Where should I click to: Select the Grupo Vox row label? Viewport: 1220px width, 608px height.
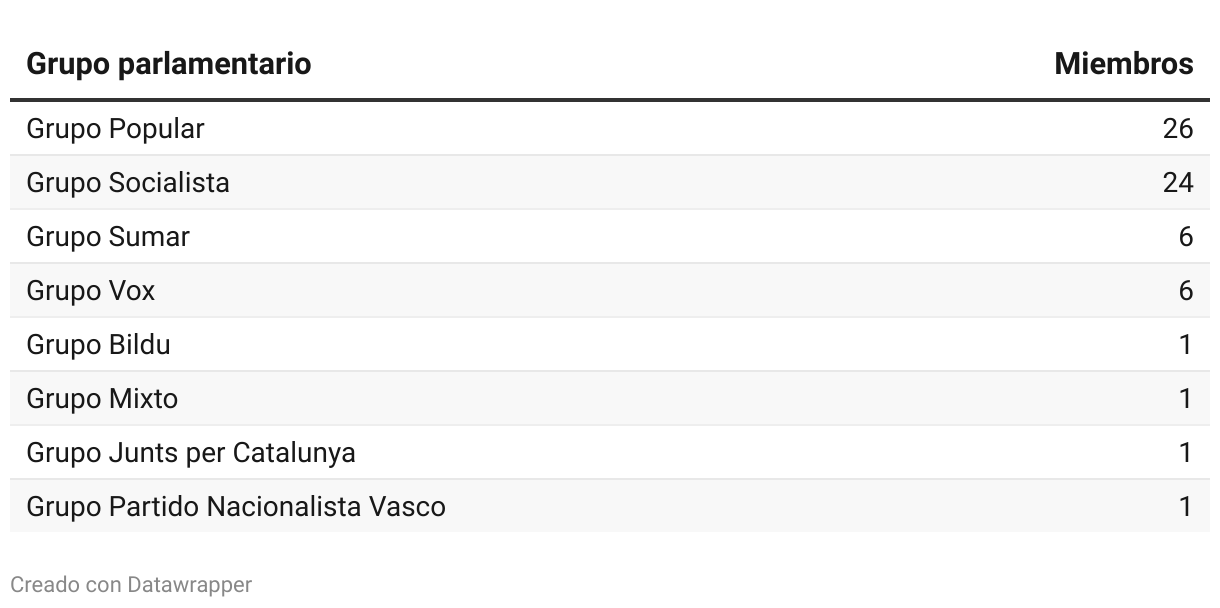[x=91, y=291]
